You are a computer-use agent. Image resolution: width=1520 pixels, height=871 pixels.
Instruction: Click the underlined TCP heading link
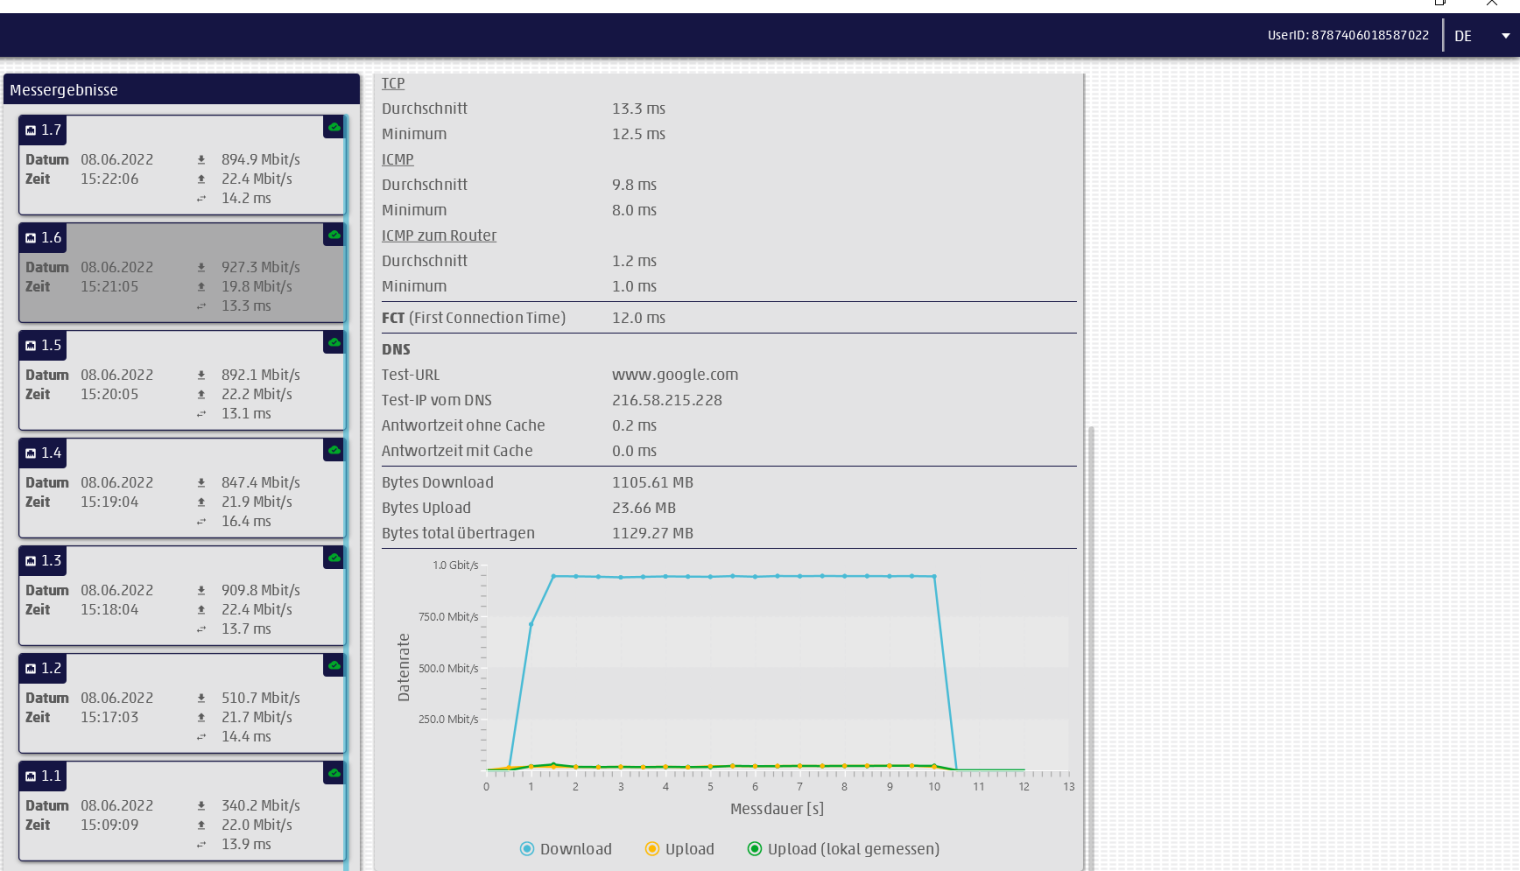click(x=393, y=84)
